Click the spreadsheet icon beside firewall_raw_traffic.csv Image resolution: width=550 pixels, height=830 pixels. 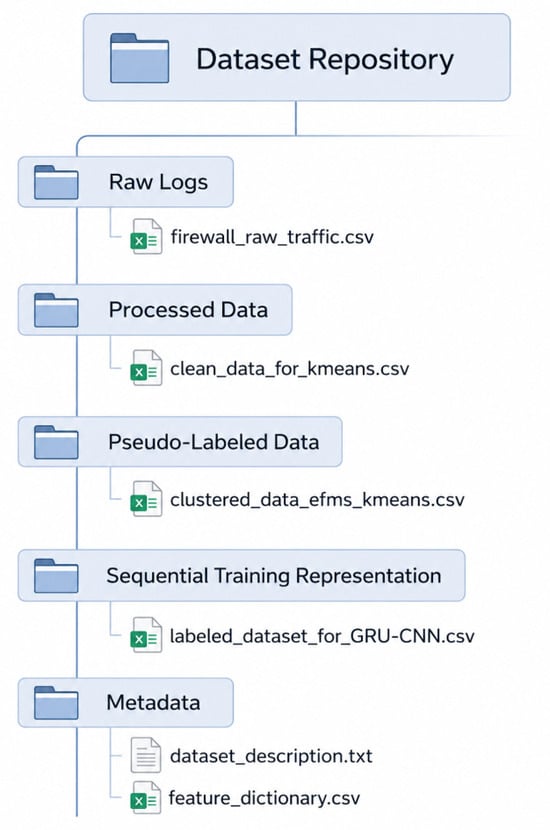point(146,237)
